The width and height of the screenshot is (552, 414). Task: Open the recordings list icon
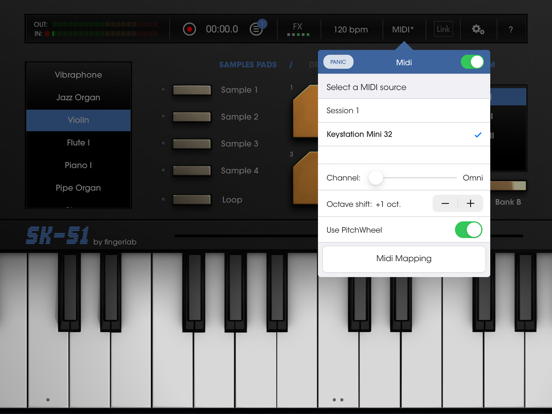click(x=257, y=29)
